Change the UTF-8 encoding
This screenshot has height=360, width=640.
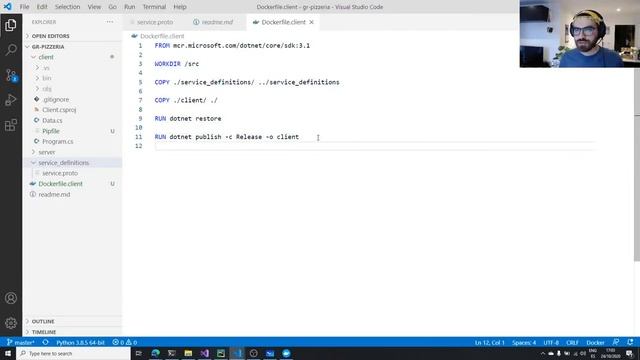pos(551,342)
